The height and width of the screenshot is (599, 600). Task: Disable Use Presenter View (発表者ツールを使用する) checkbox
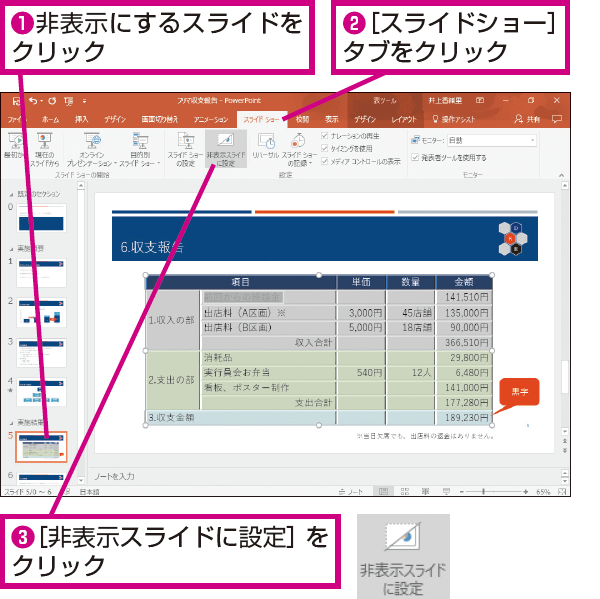click(415, 157)
